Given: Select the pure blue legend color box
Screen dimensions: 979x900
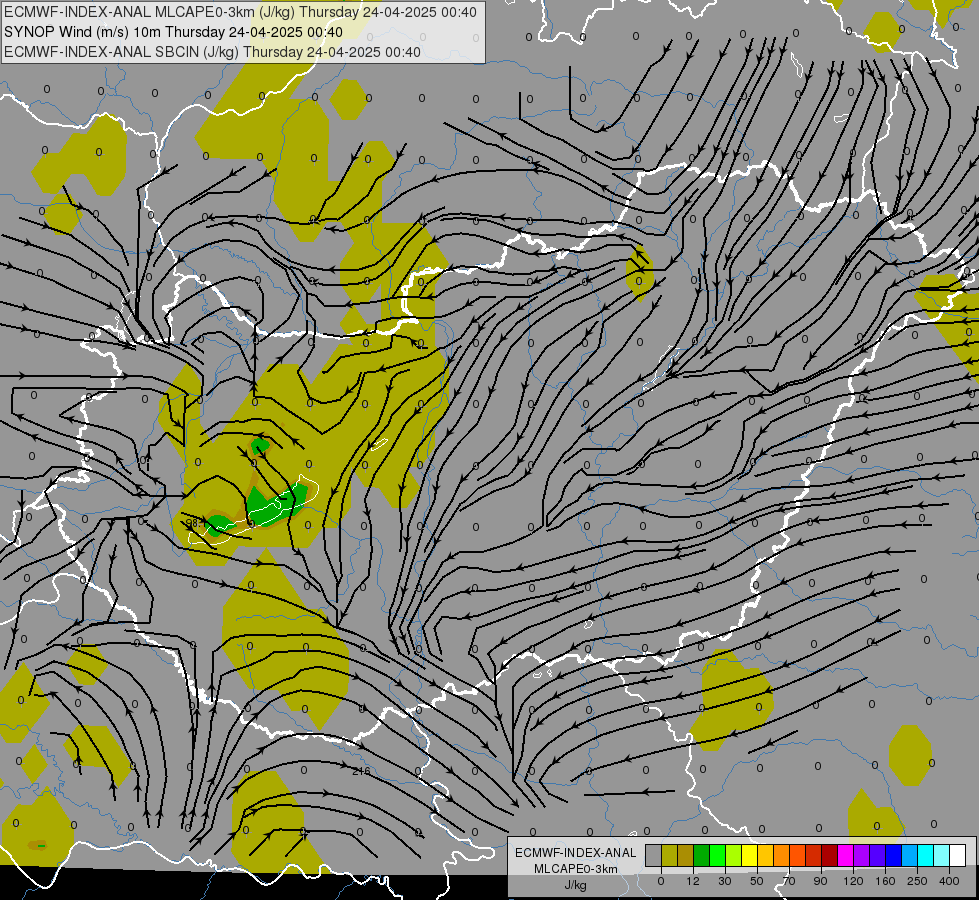Looking at the screenshot, I should pos(894,856).
